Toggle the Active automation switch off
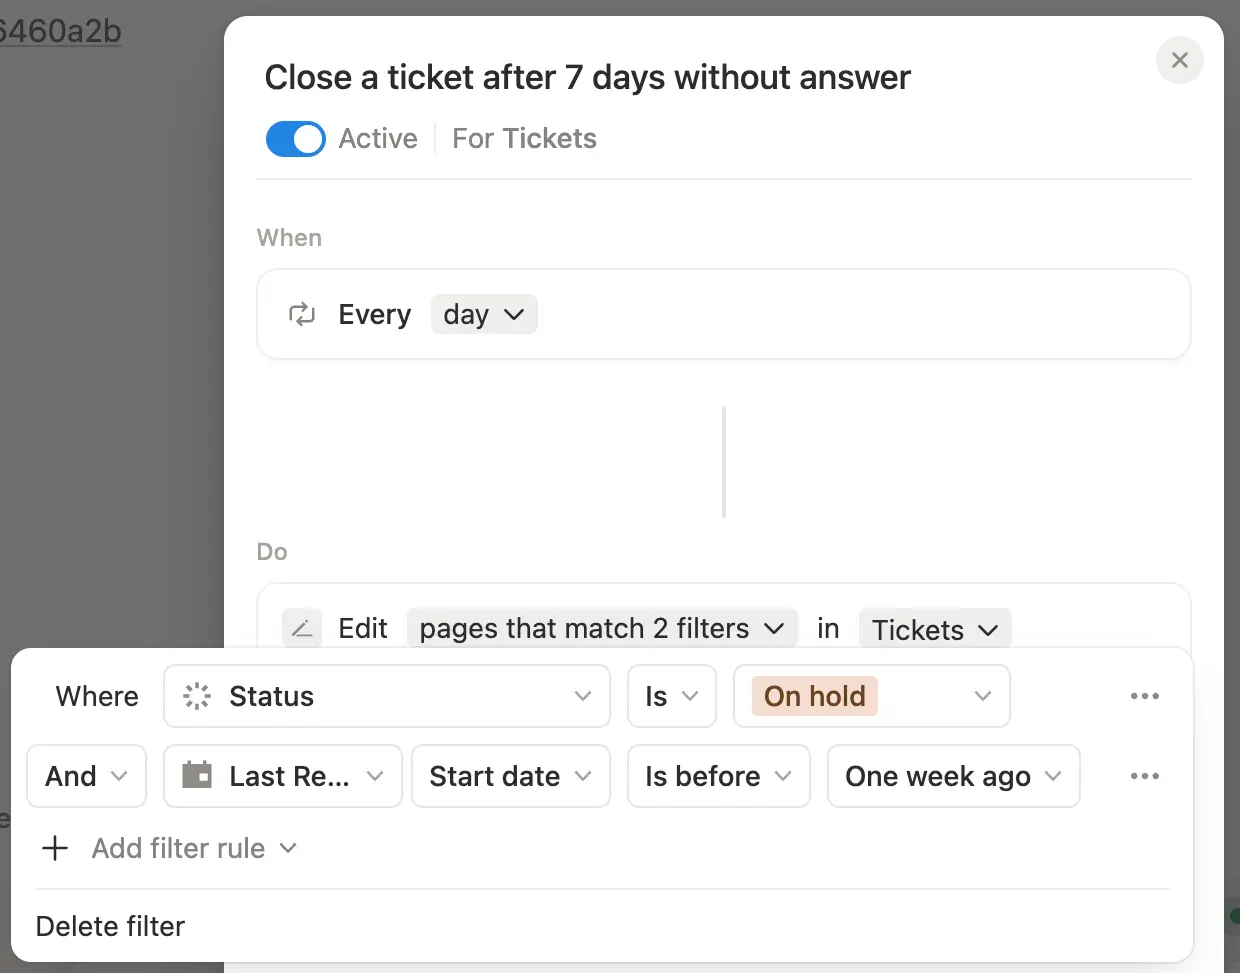Viewport: 1240px width, 973px height. tap(295, 139)
